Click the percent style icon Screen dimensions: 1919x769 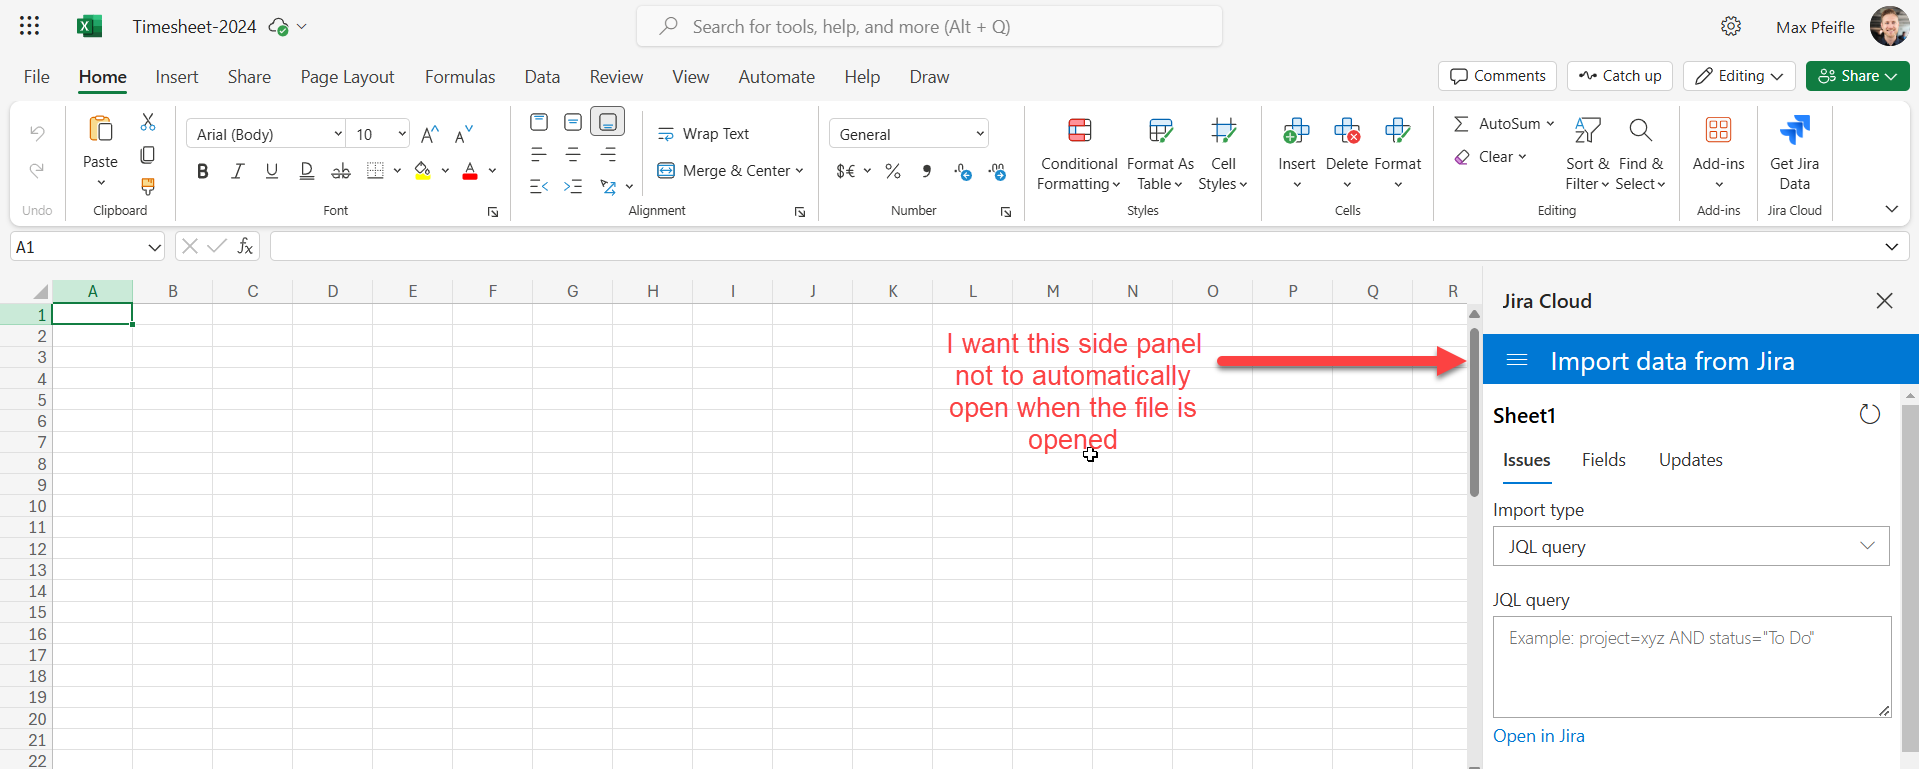(x=893, y=171)
